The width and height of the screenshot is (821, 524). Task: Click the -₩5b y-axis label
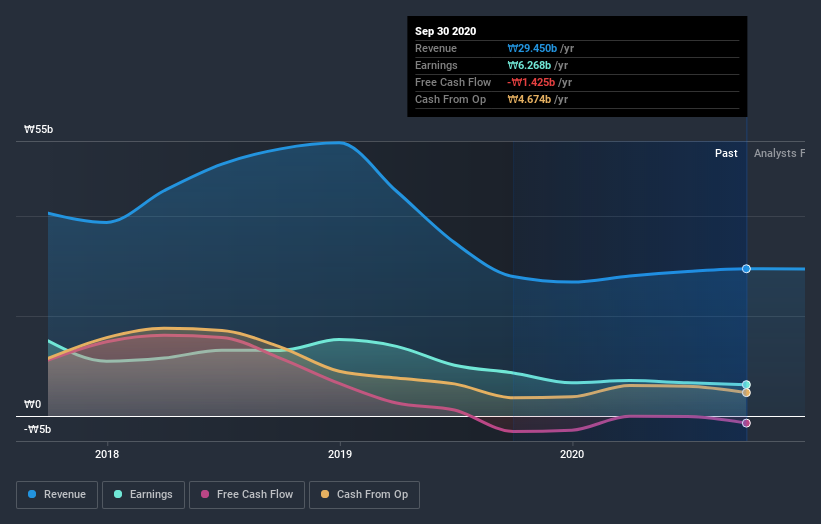point(38,429)
